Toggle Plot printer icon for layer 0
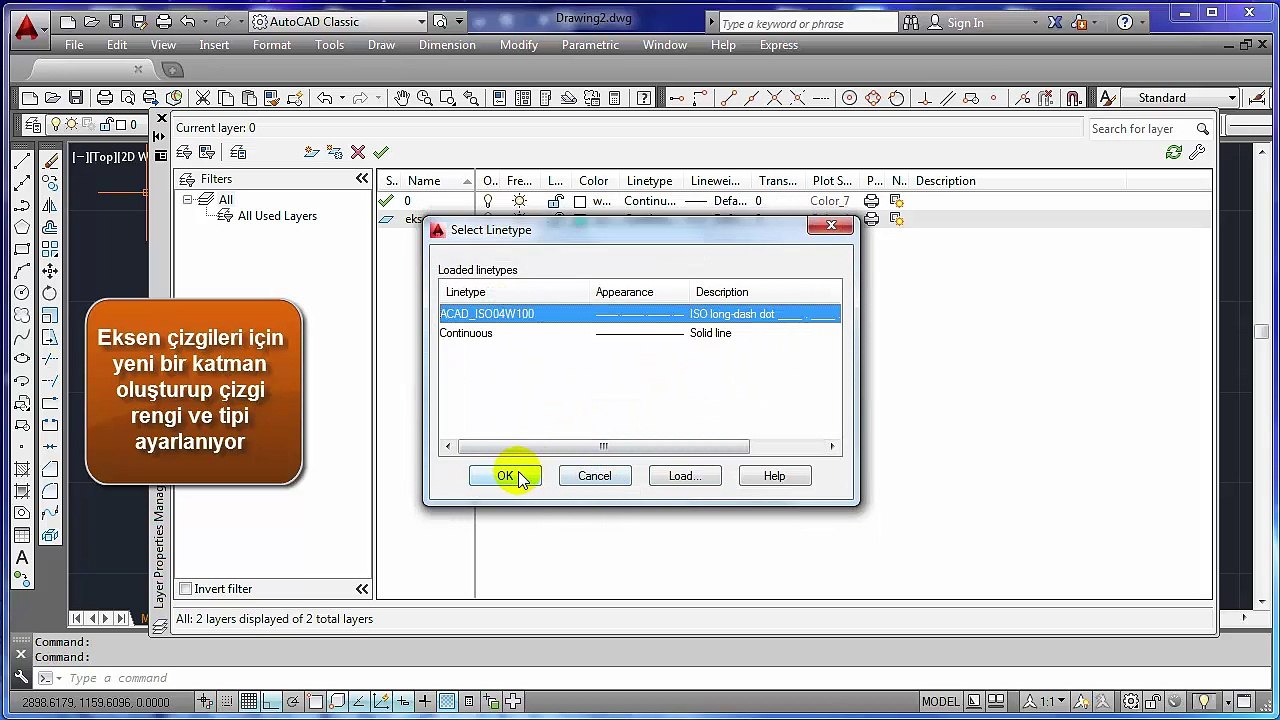The width and height of the screenshot is (1280, 720). click(871, 201)
